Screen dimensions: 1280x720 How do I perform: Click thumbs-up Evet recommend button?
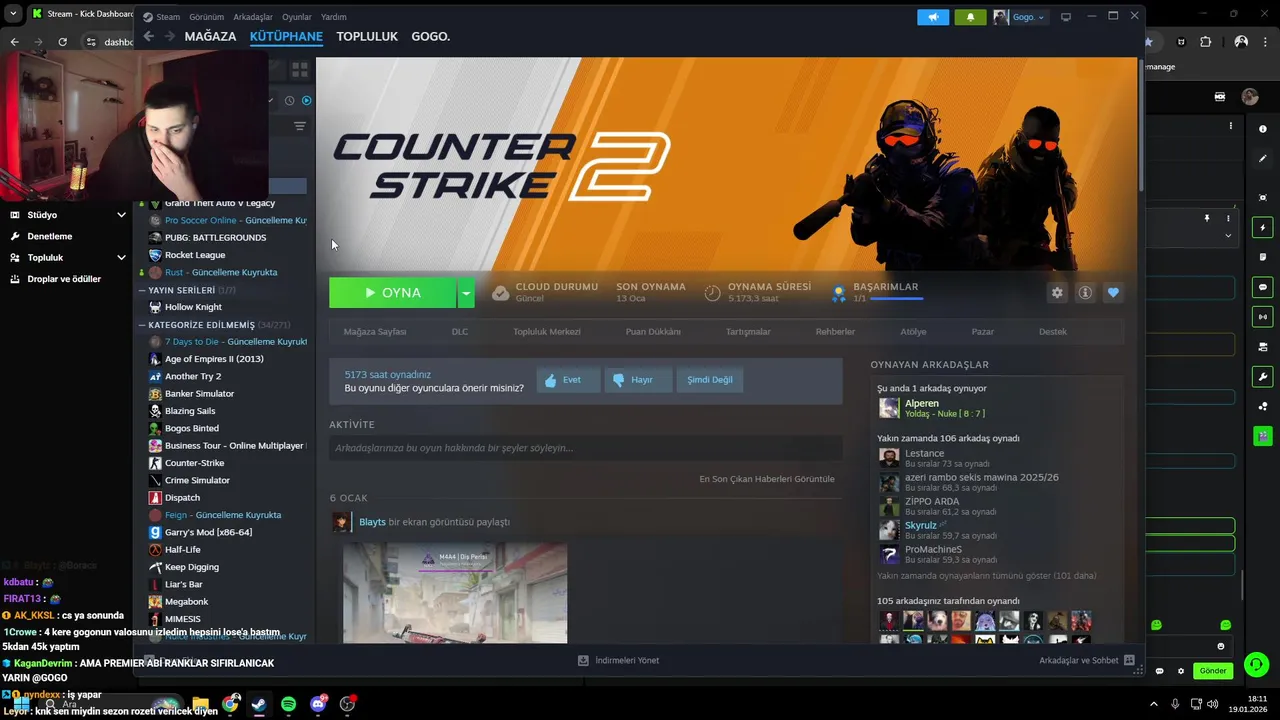tap(568, 380)
